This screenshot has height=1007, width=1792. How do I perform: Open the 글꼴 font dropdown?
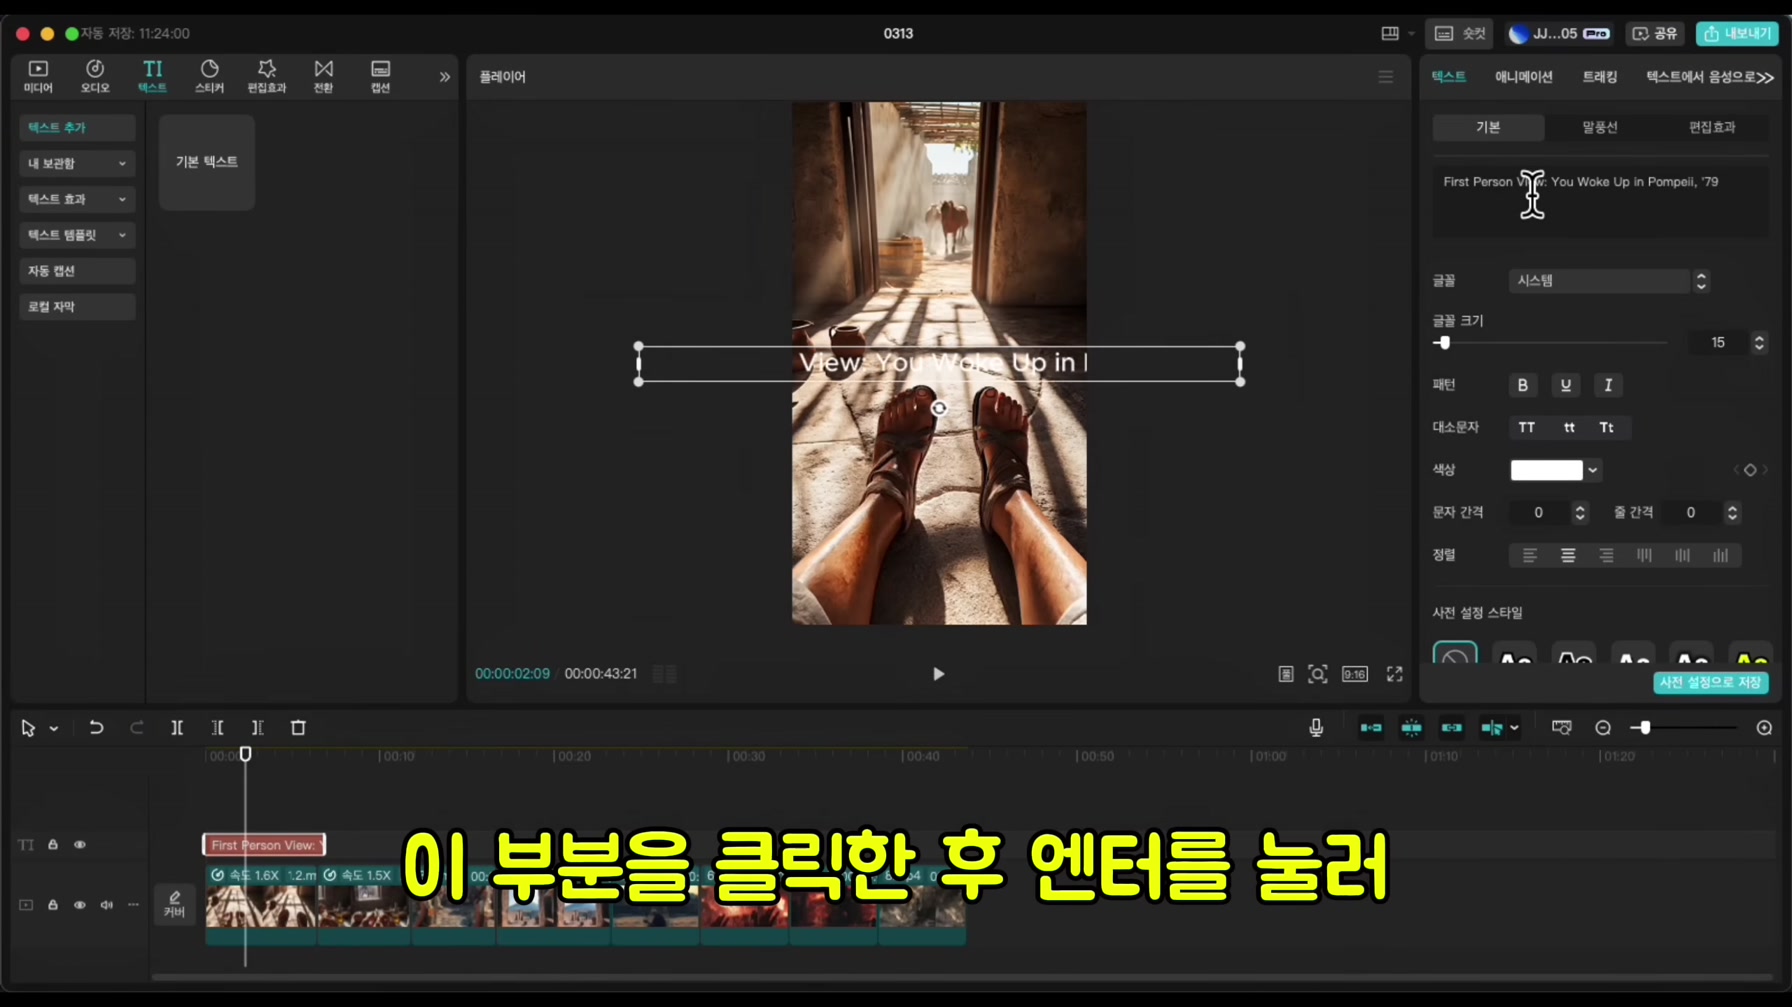click(1609, 281)
